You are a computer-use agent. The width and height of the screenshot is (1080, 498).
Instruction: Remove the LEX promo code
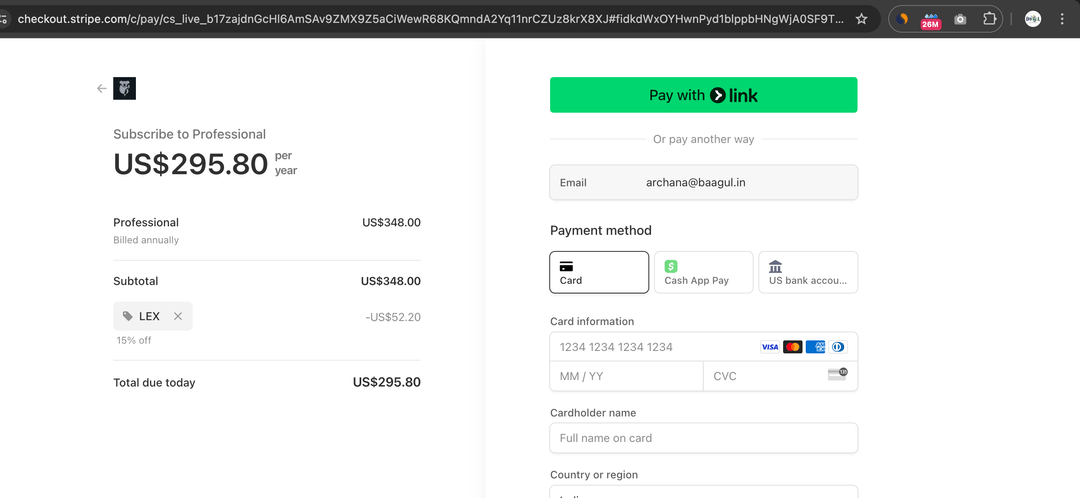[x=178, y=316]
